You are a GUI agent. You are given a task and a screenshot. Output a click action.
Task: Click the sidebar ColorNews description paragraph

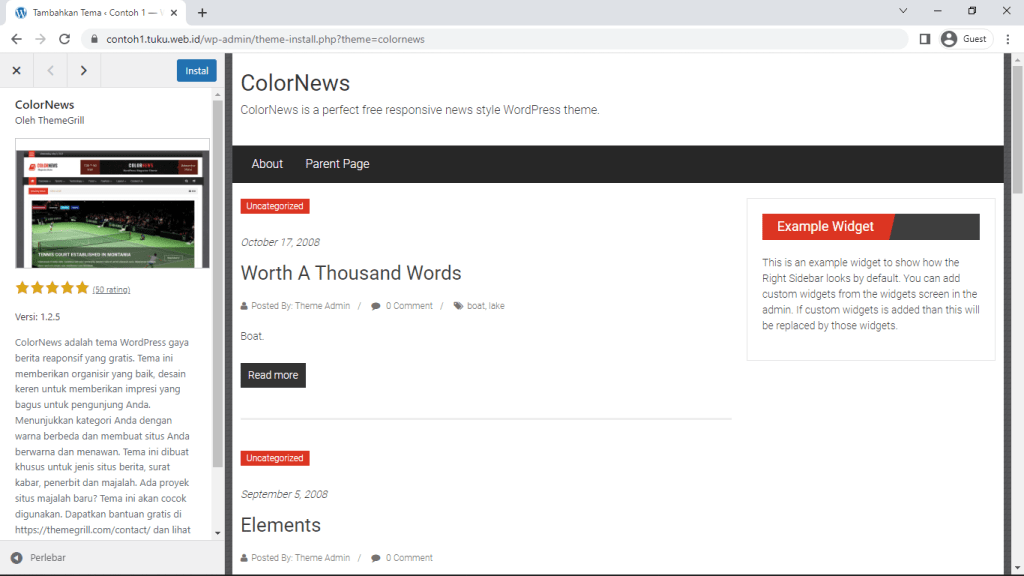coord(103,436)
